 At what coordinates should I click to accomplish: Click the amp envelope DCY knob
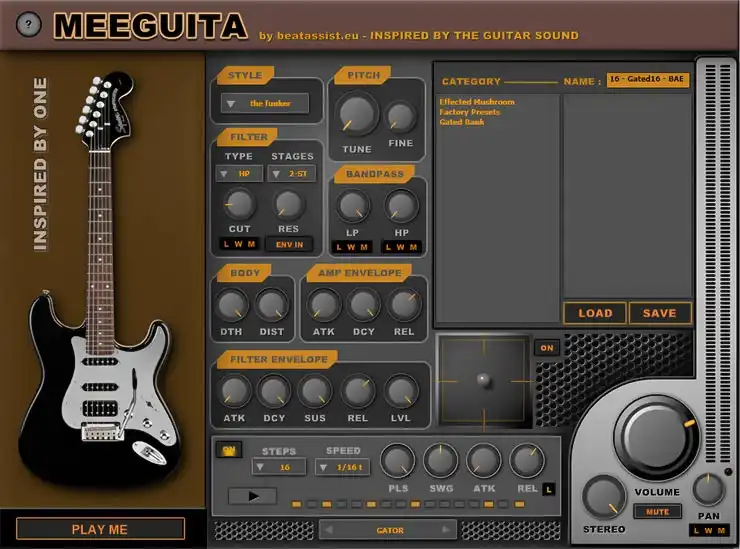pos(364,305)
